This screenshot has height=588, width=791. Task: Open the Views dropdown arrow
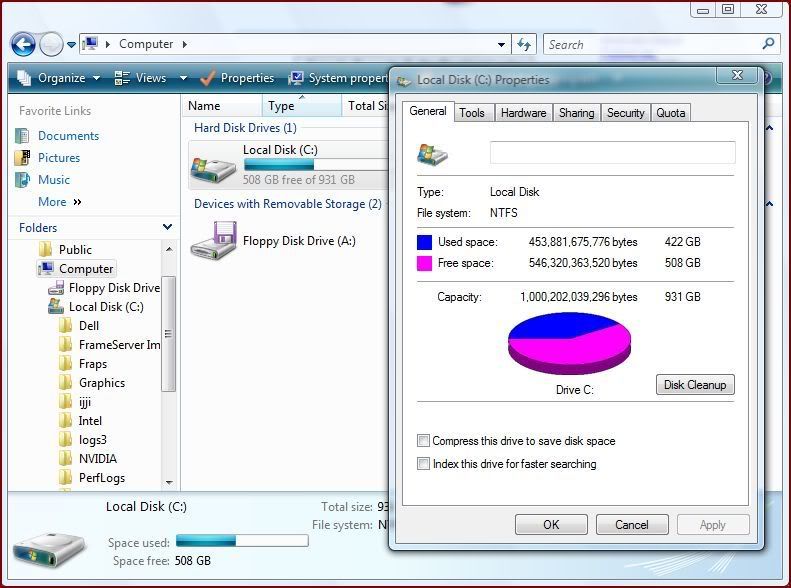coord(184,78)
